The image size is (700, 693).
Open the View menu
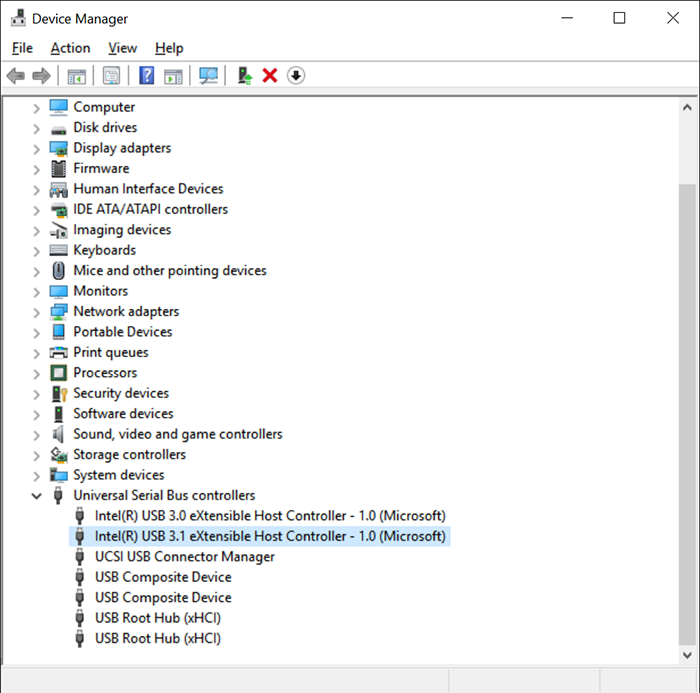[122, 48]
